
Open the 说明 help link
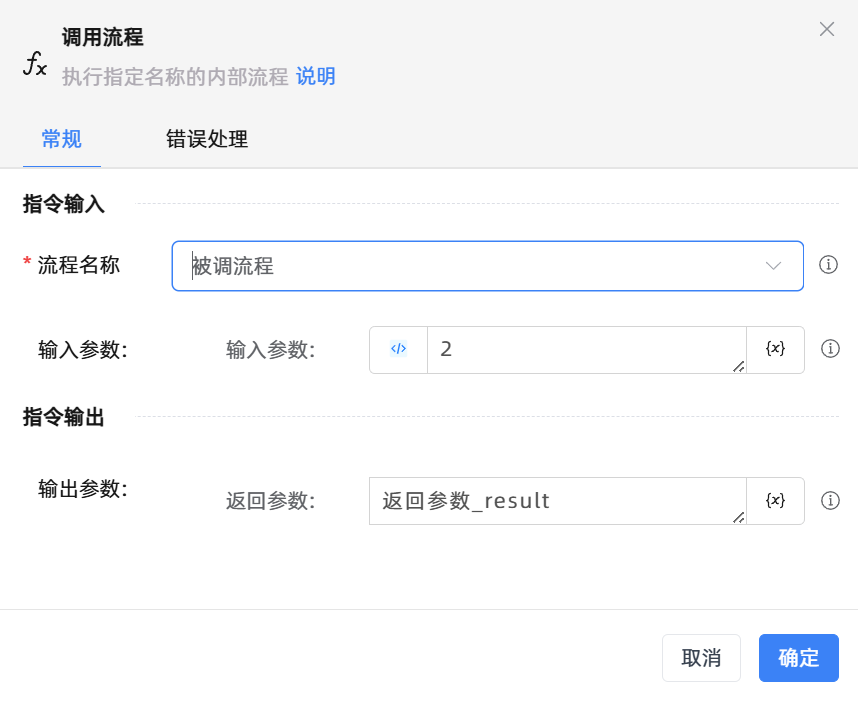coord(317,76)
